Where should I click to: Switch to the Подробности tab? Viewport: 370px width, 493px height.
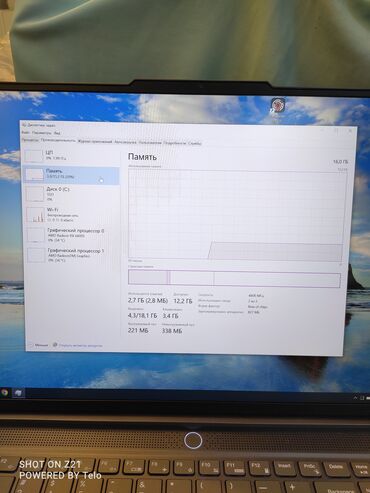175,143
